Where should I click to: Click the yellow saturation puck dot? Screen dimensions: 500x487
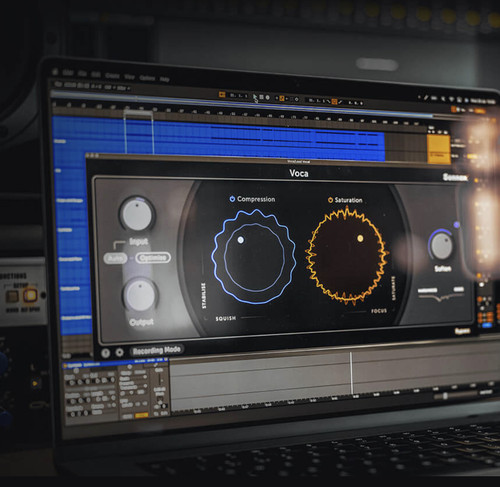pos(360,238)
